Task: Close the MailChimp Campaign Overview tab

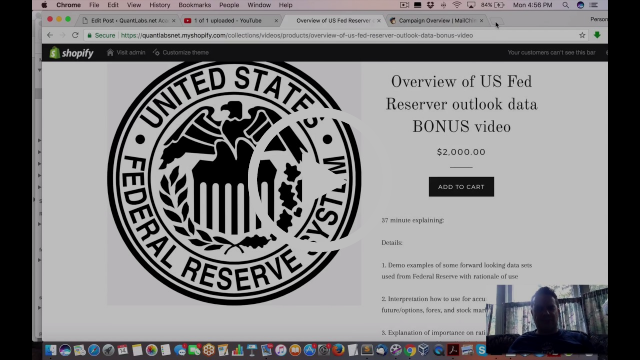Action: (x=482, y=20)
